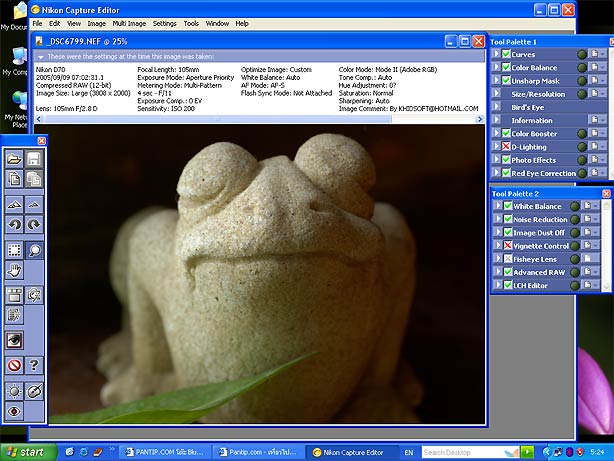The width and height of the screenshot is (614, 461).
Task: Click the green apply circle for Unsharp Mask
Action: point(582,81)
